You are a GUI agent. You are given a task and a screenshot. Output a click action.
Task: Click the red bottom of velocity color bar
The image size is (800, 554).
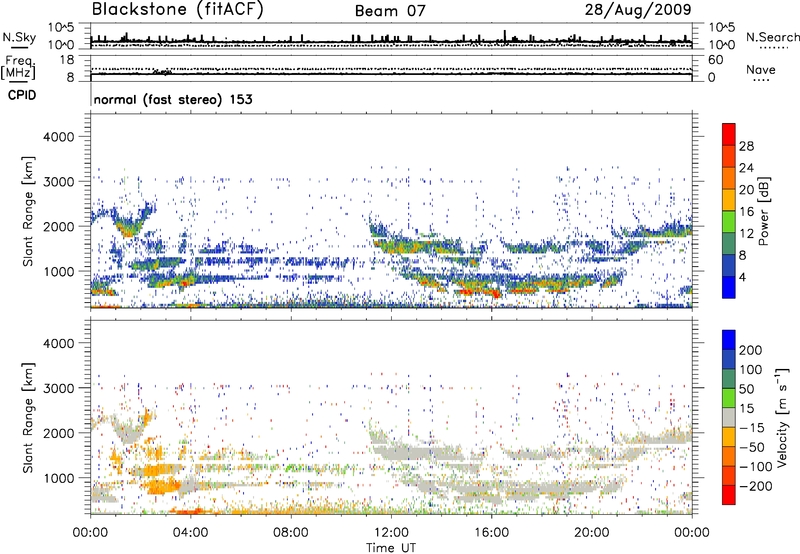(729, 495)
